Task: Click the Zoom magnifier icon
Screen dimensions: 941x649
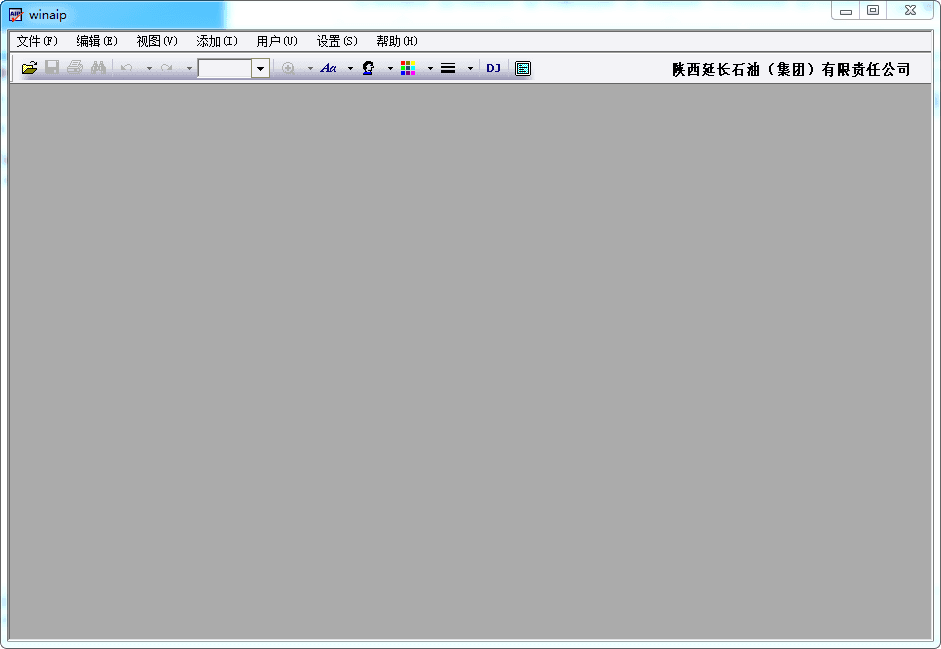Action: pyautogui.click(x=288, y=68)
